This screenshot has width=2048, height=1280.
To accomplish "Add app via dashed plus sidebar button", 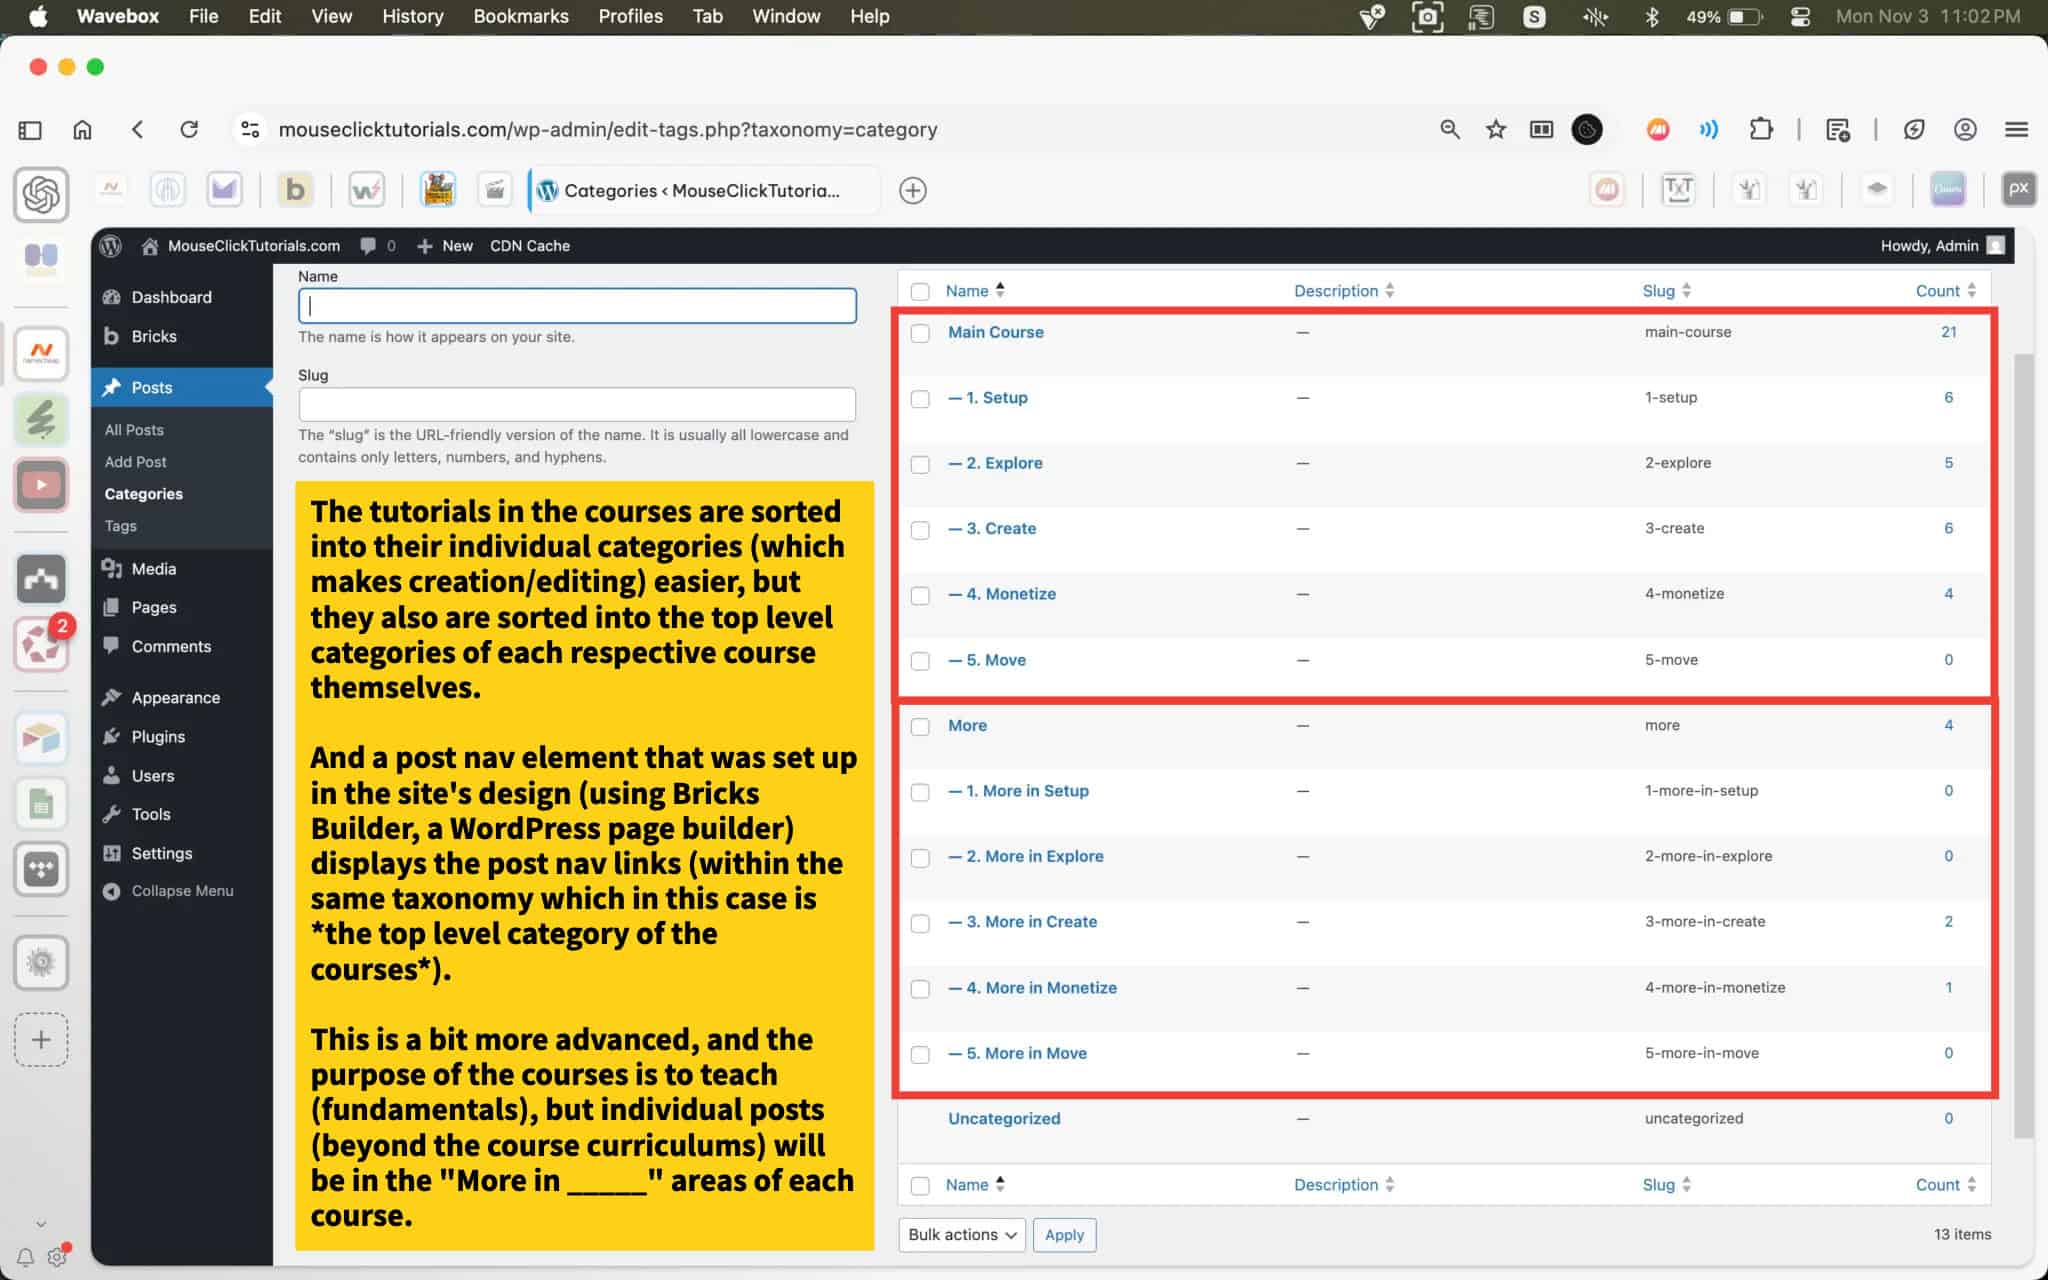I will coord(41,1040).
